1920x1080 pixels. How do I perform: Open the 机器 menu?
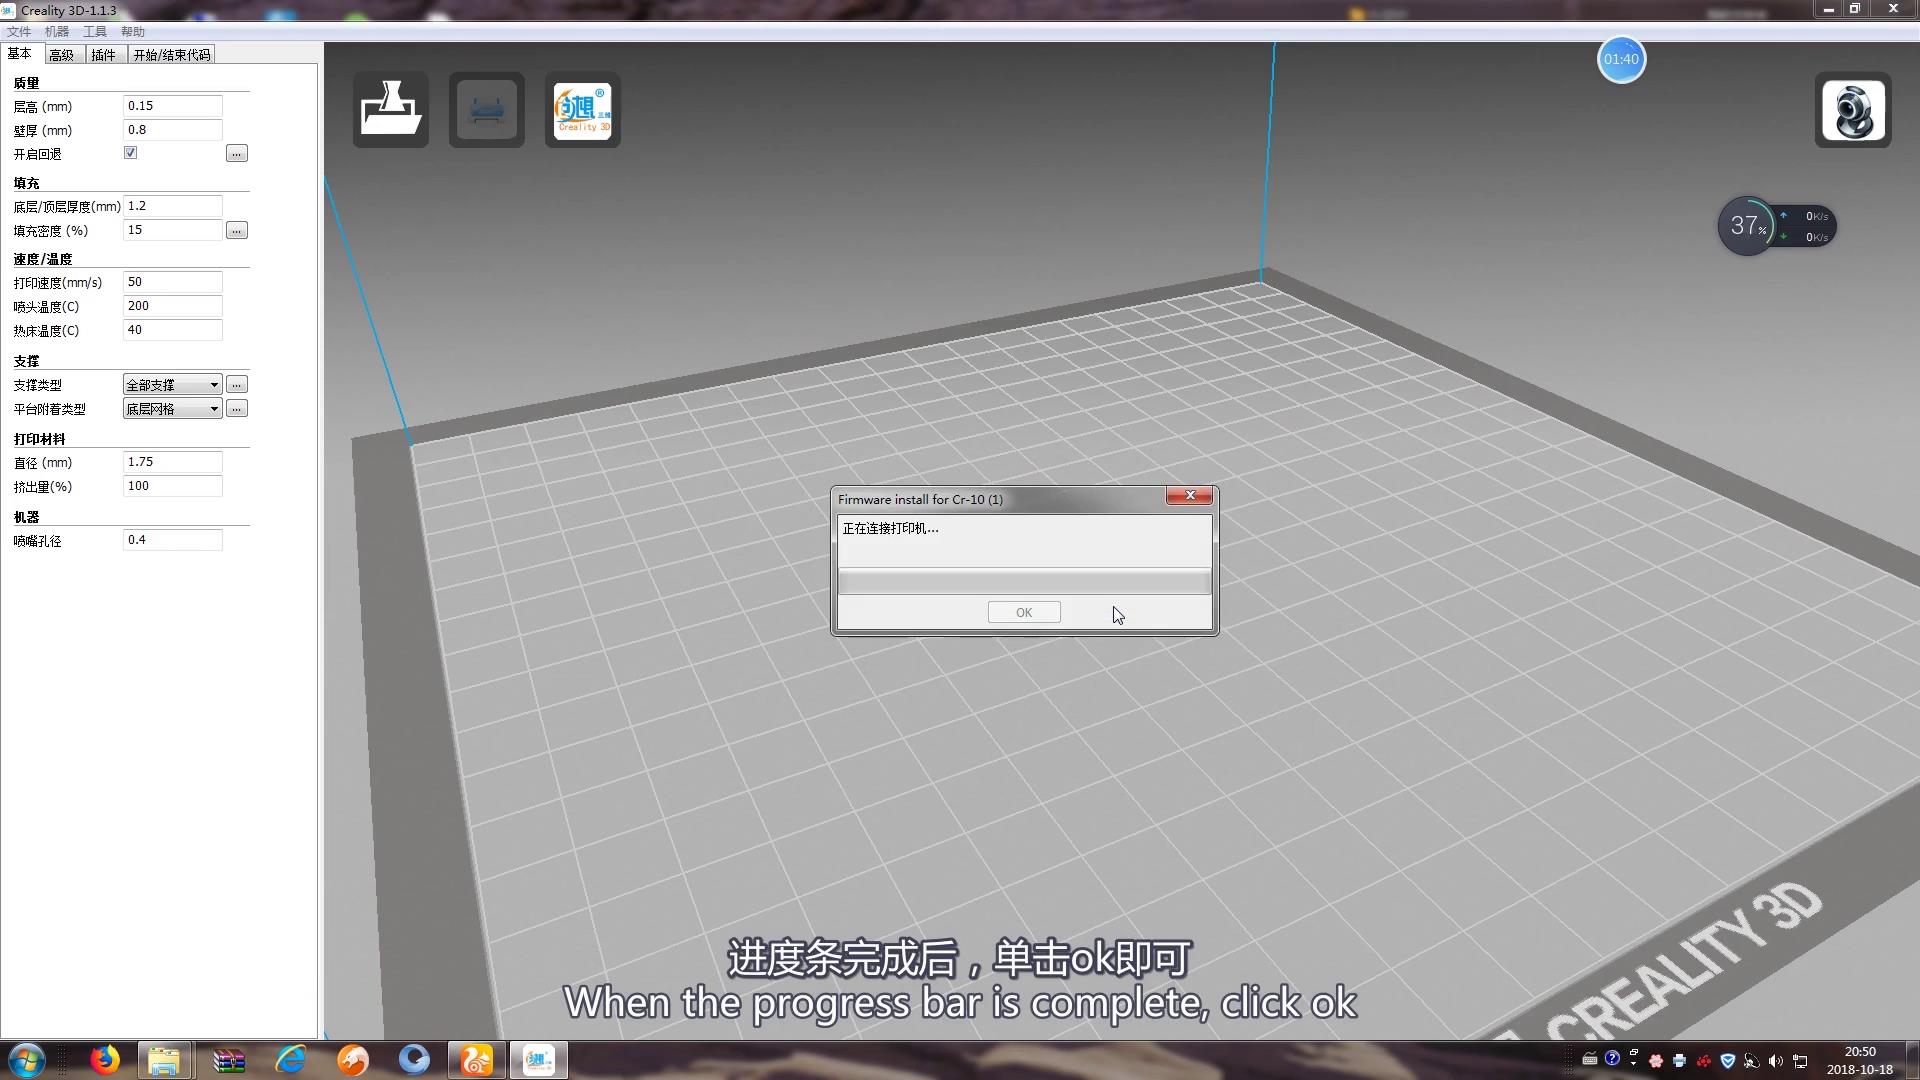tap(57, 32)
